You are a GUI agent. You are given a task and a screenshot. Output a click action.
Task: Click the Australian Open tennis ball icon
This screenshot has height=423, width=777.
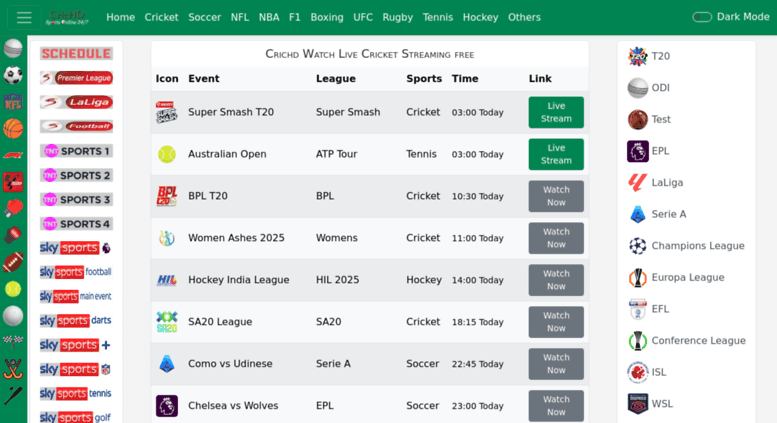[166, 154]
